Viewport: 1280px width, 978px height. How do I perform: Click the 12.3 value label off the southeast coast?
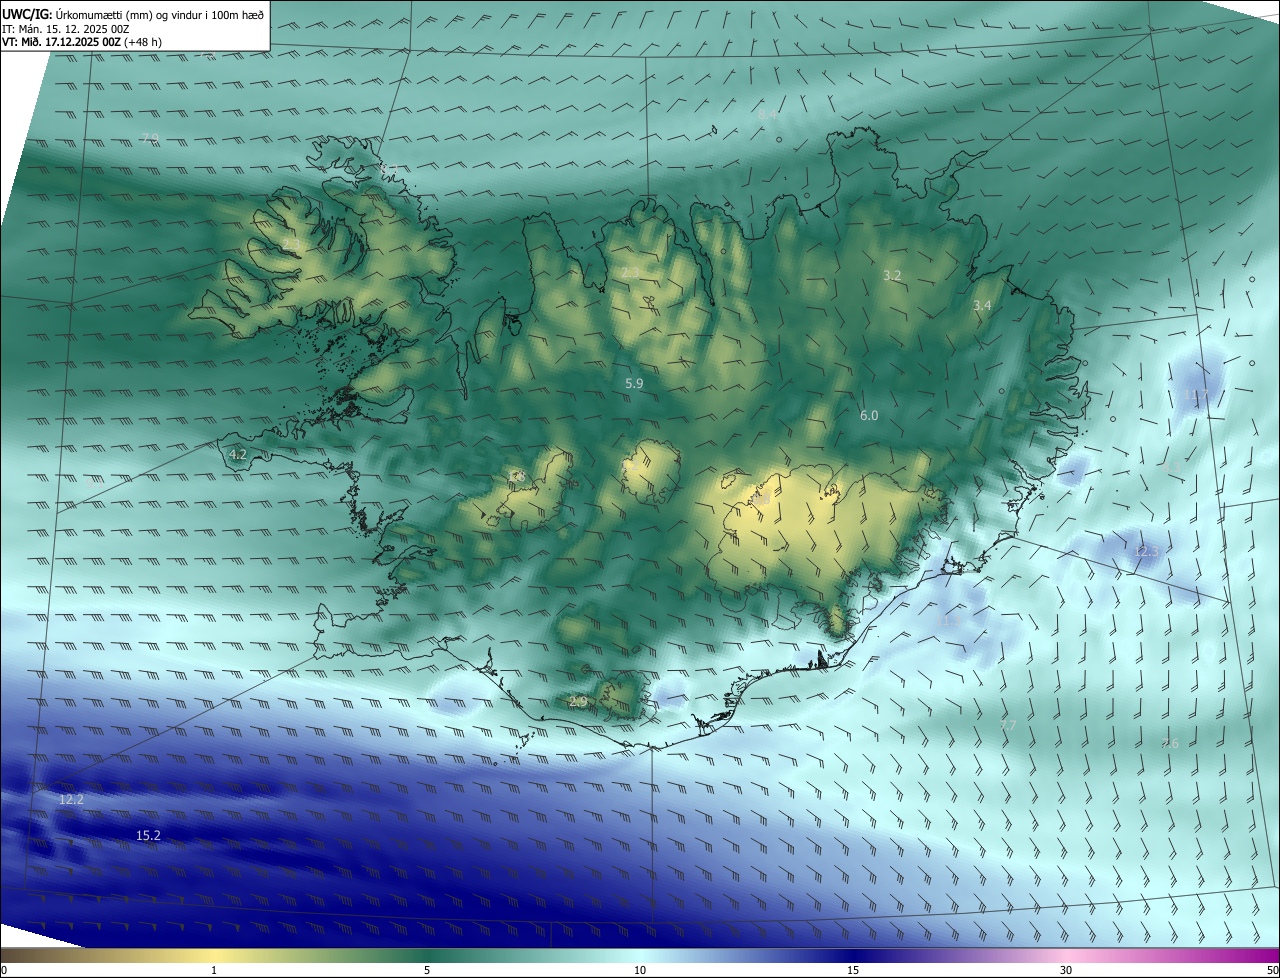[x=1146, y=551]
